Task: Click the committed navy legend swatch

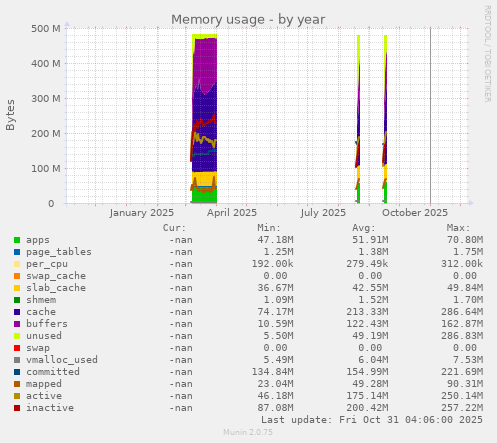Action: coord(17,372)
